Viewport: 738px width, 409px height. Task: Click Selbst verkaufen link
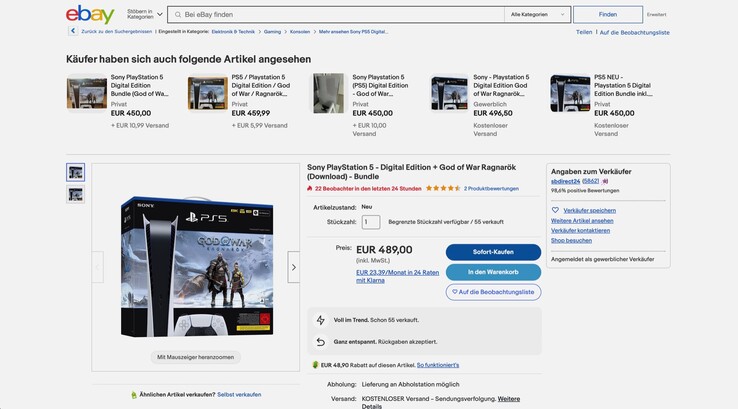[239, 394]
